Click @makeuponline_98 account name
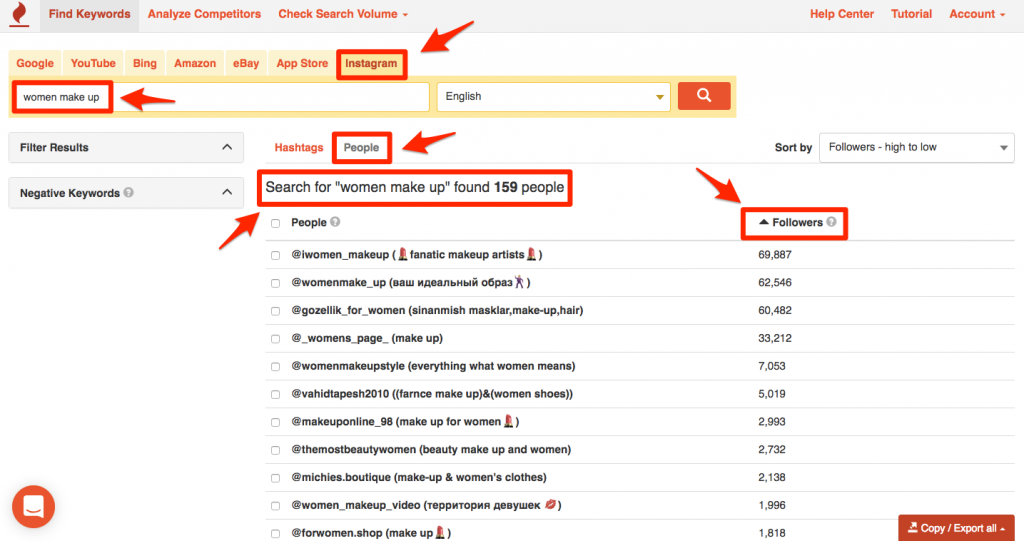This screenshot has width=1024, height=541. [342, 422]
